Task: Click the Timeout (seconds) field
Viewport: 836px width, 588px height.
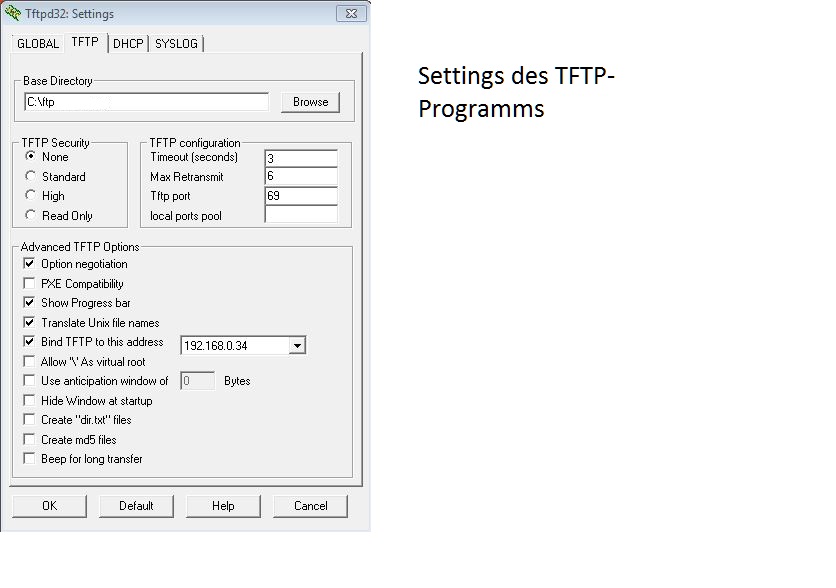Action: pos(301,158)
